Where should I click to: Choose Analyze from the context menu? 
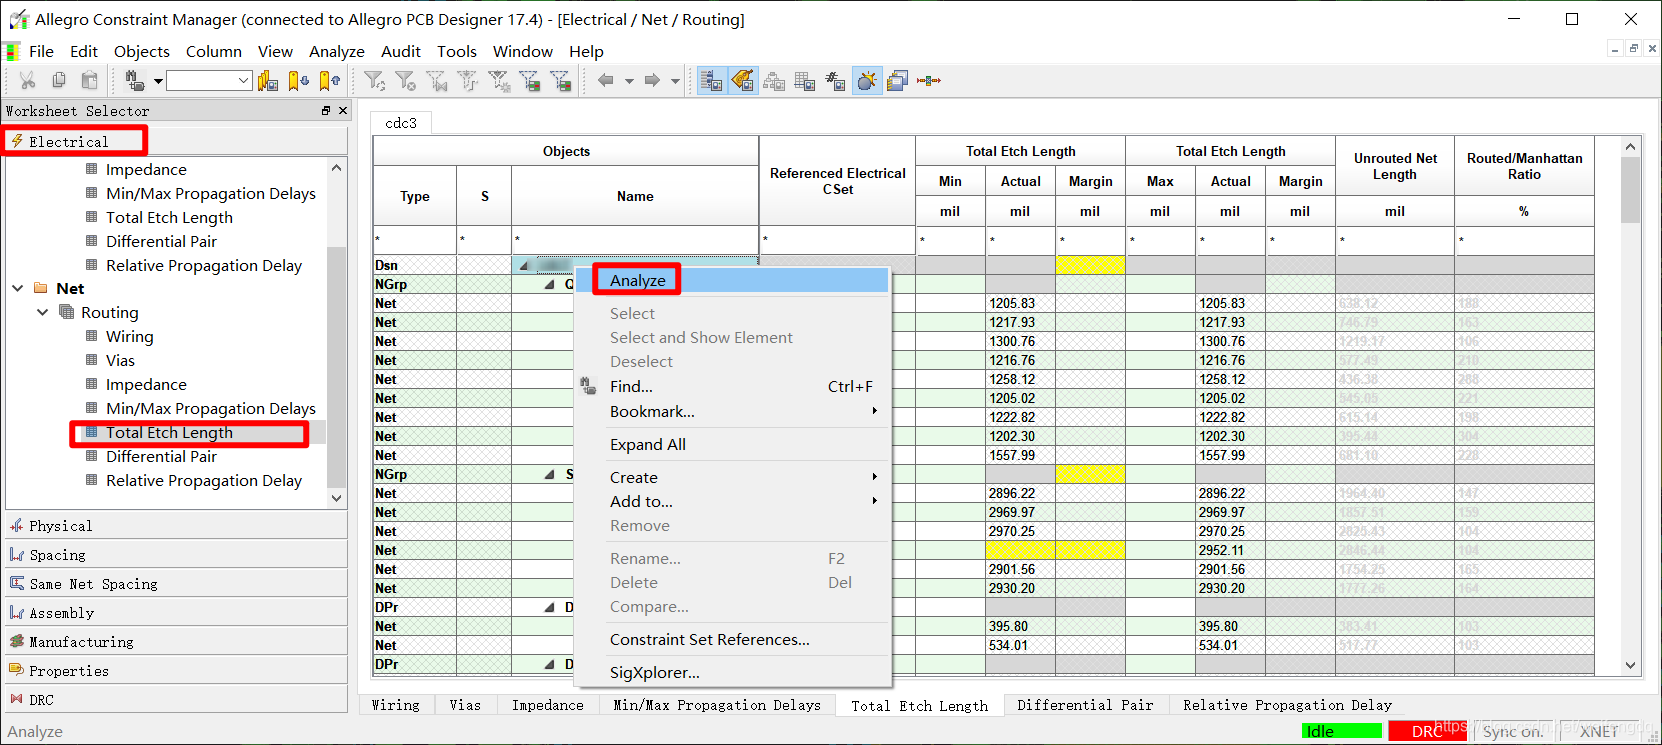(638, 280)
